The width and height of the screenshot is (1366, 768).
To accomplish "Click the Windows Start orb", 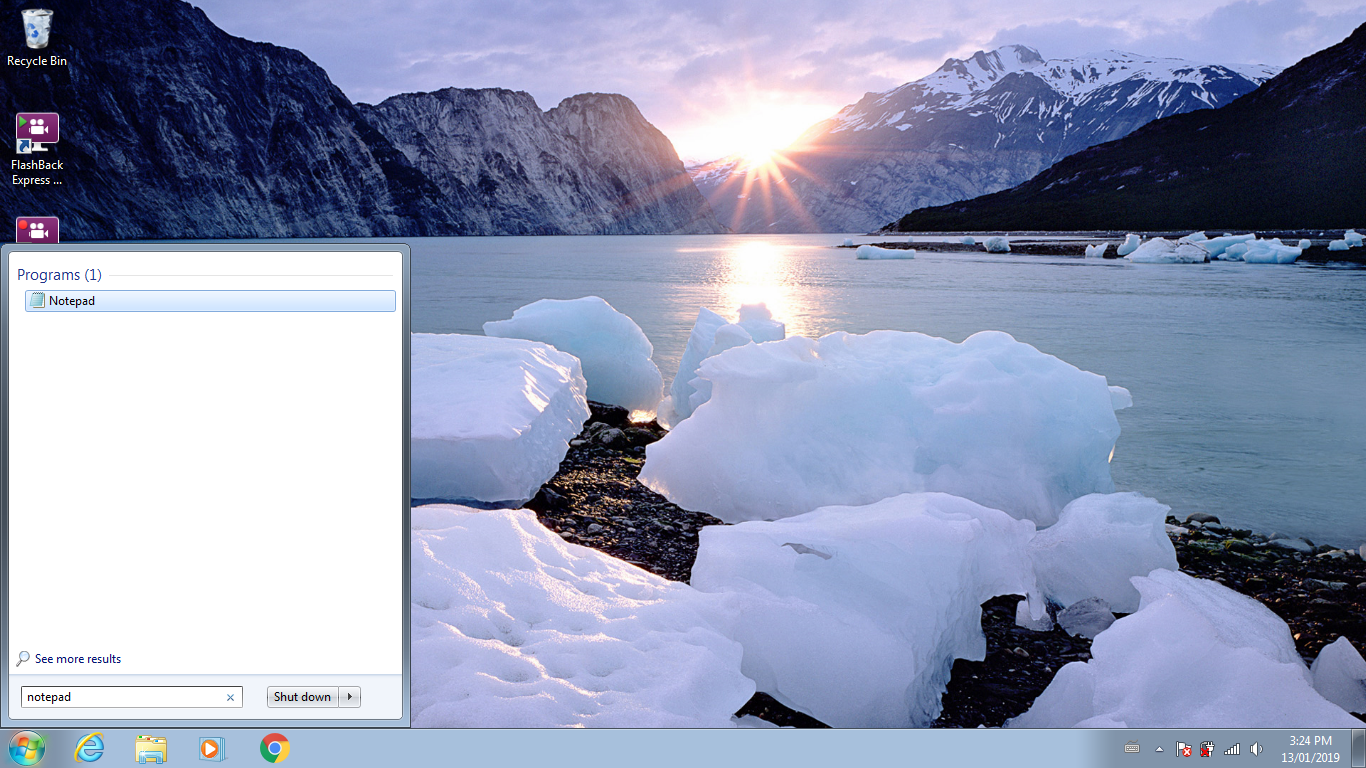I will [27, 748].
